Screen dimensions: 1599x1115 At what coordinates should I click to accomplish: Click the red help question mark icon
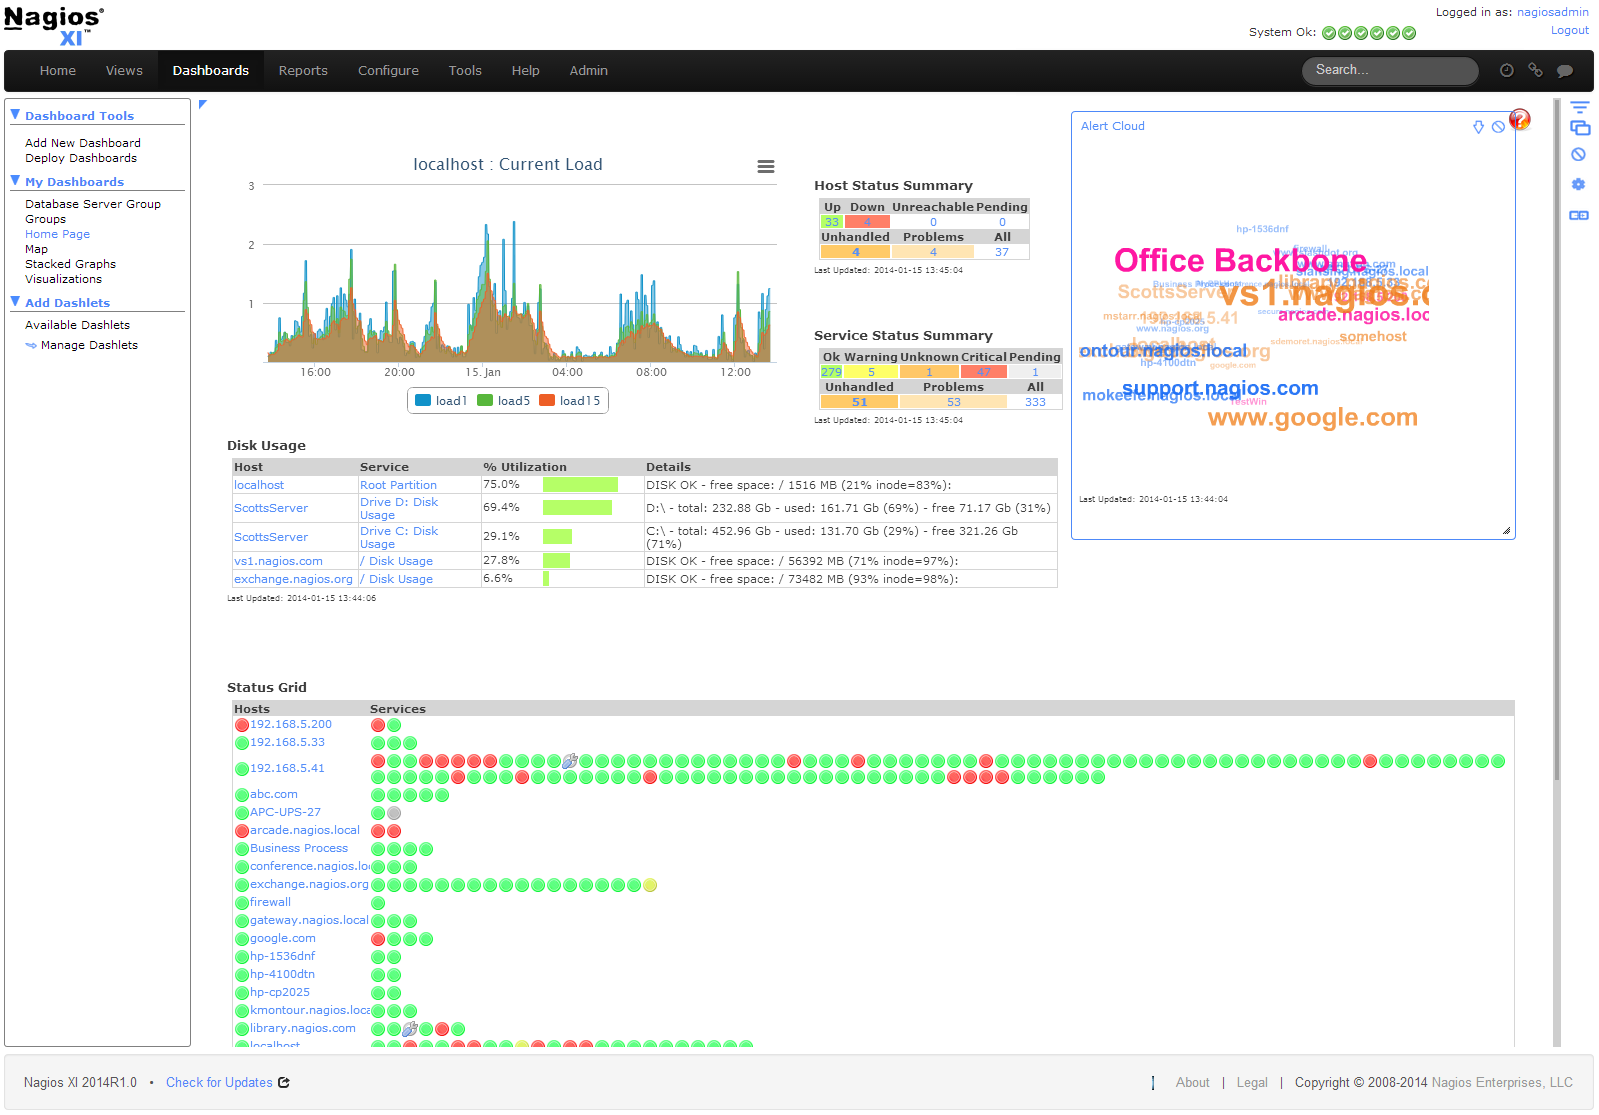[x=1519, y=120]
